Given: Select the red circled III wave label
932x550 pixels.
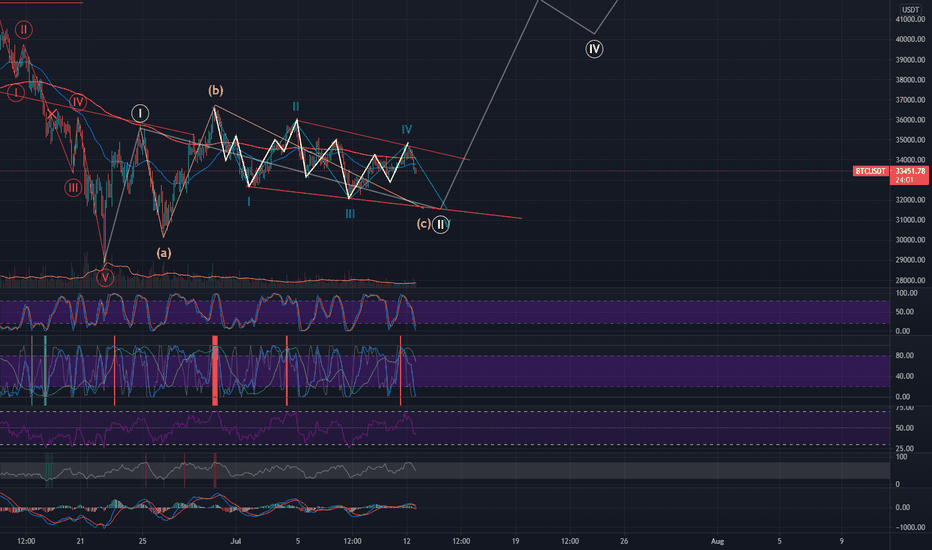Looking at the screenshot, I should [x=73, y=188].
